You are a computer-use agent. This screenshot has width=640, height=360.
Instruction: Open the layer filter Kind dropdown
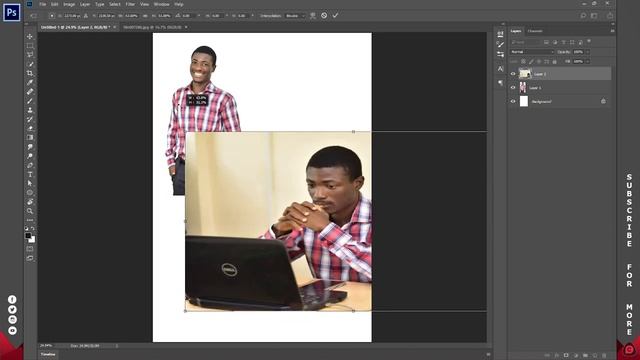[525, 42]
